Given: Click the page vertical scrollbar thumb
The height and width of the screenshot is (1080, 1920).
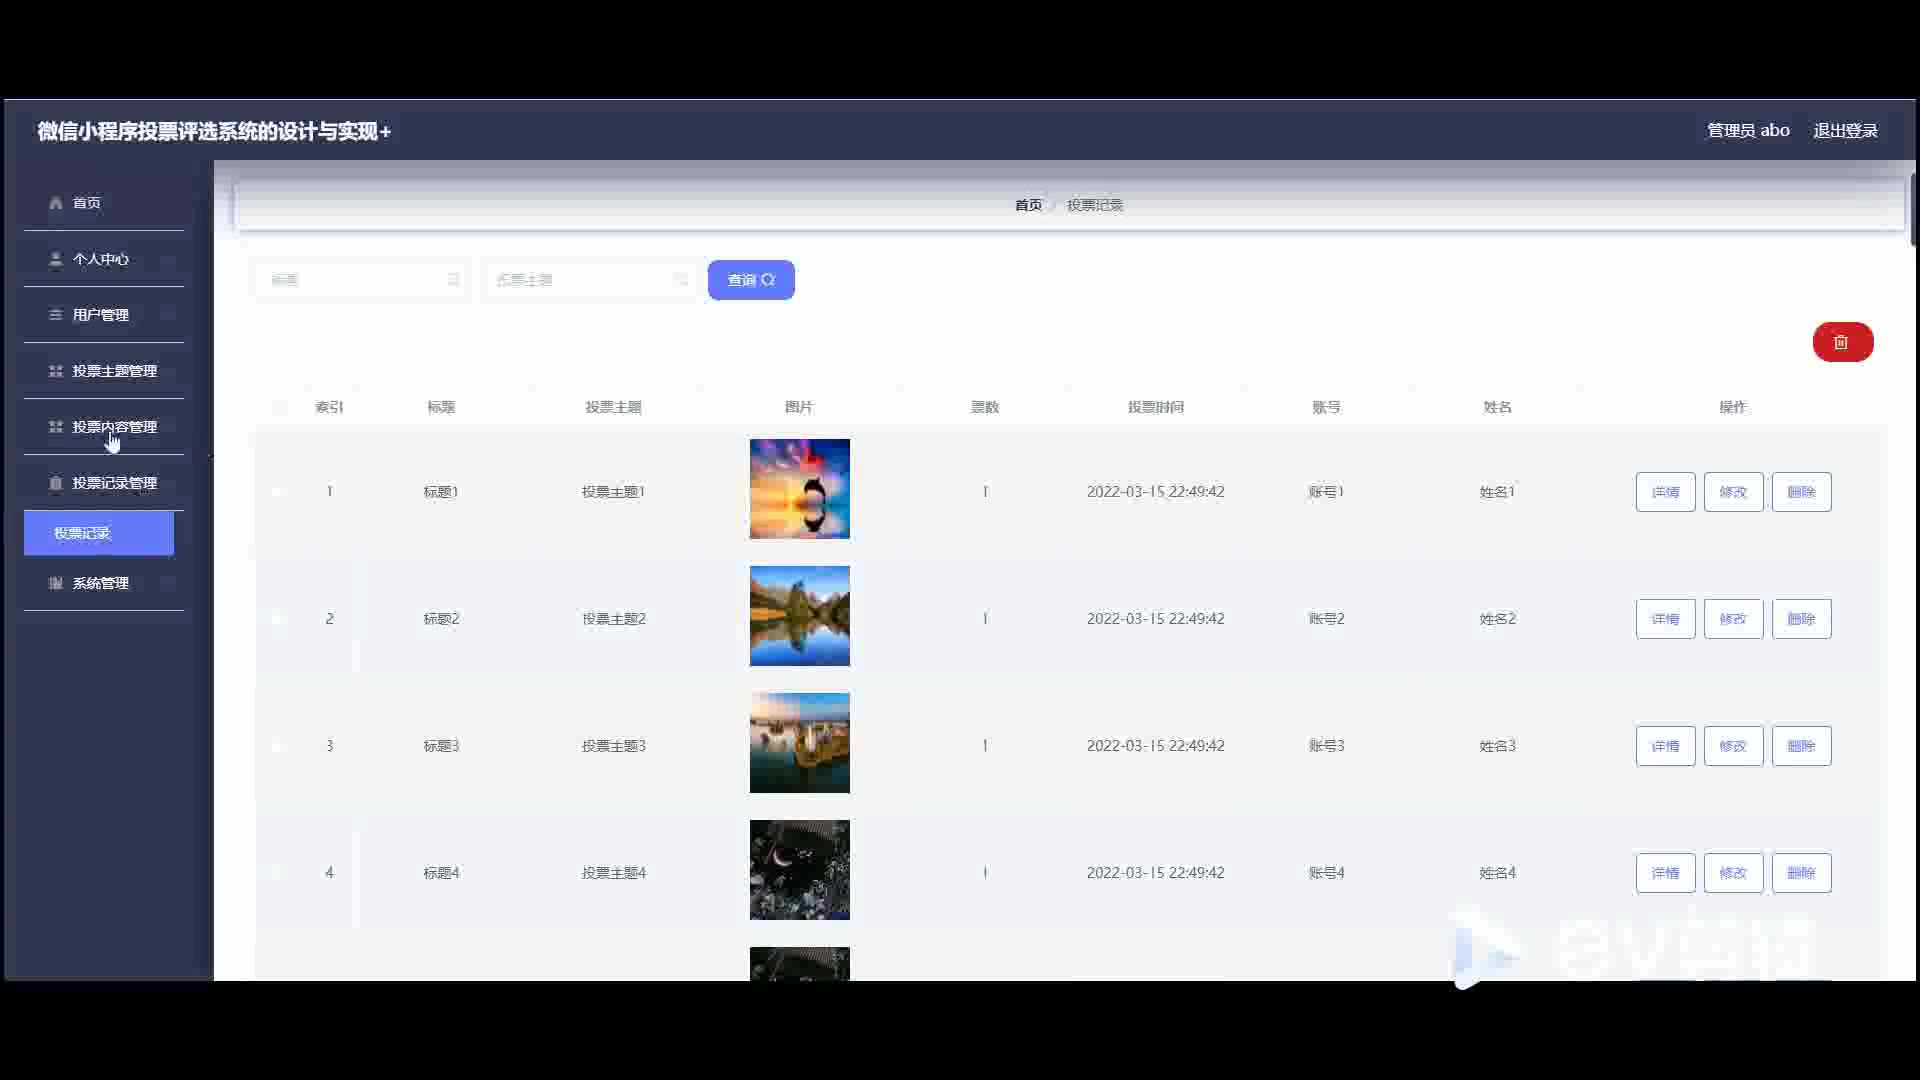Looking at the screenshot, I should pyautogui.click(x=1913, y=210).
